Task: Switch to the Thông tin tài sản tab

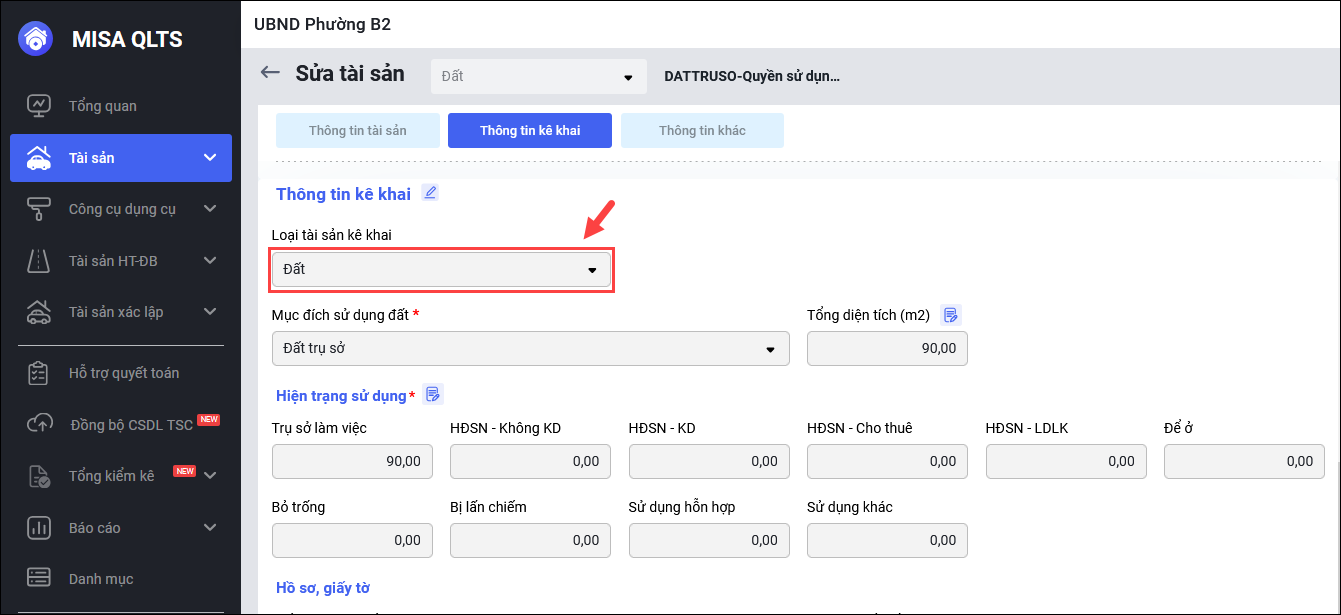Action: 357,131
